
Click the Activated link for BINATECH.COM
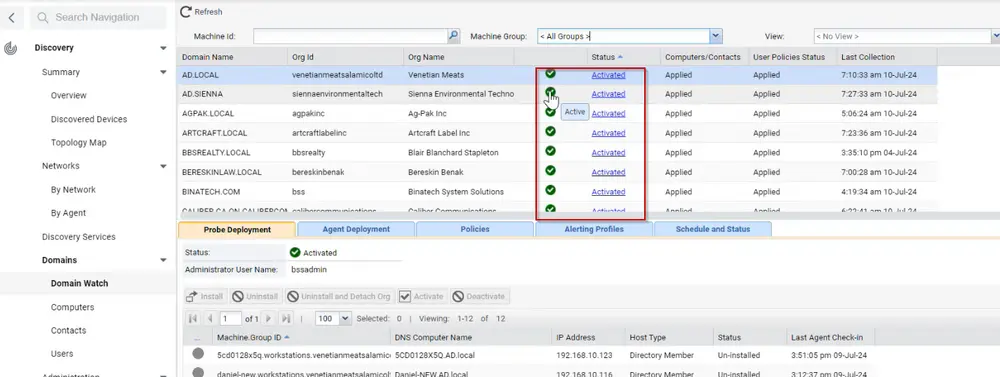608,192
